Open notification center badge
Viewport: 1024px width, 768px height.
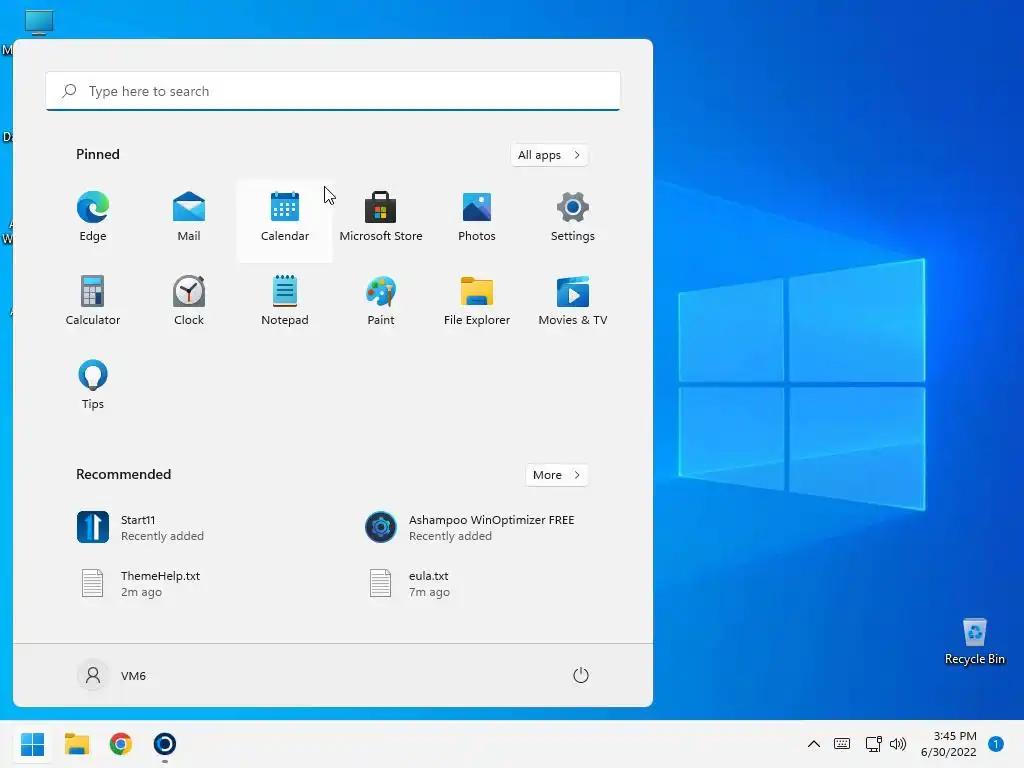(996, 744)
